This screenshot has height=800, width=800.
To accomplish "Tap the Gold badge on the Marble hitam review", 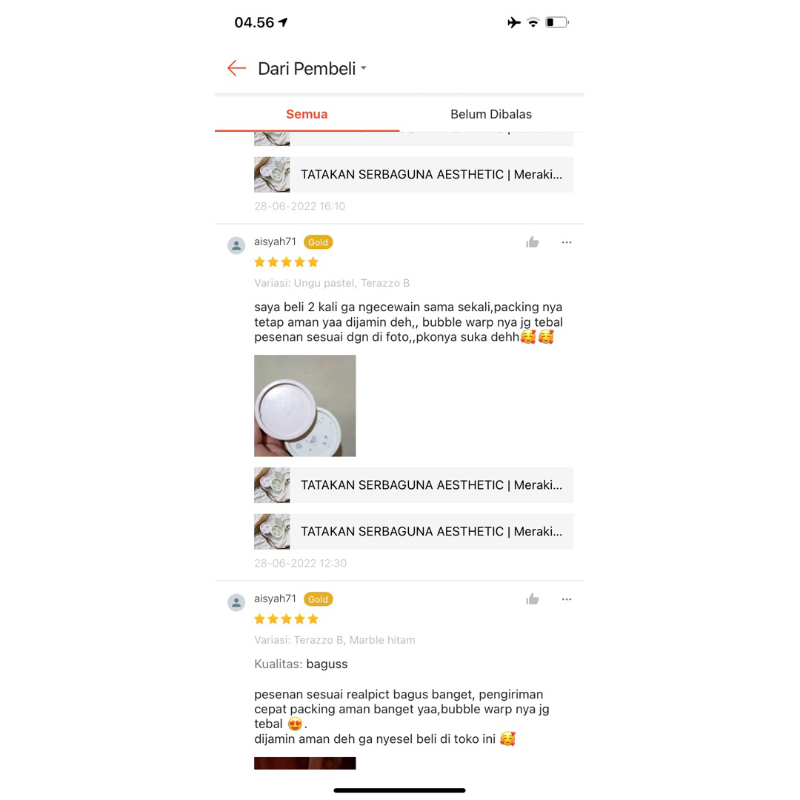I will pos(318,599).
